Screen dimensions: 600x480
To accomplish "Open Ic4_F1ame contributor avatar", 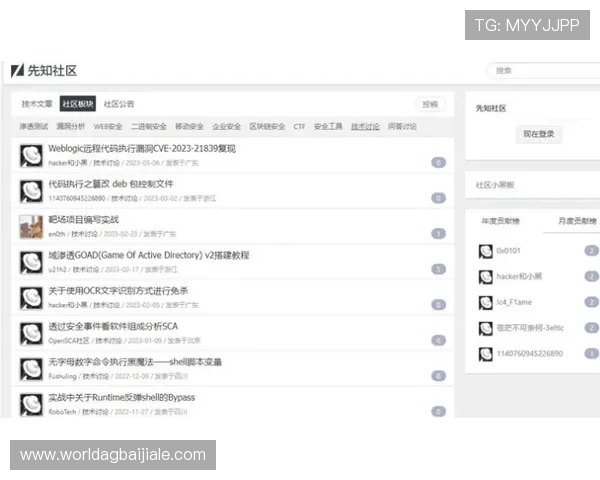I will 486,303.
